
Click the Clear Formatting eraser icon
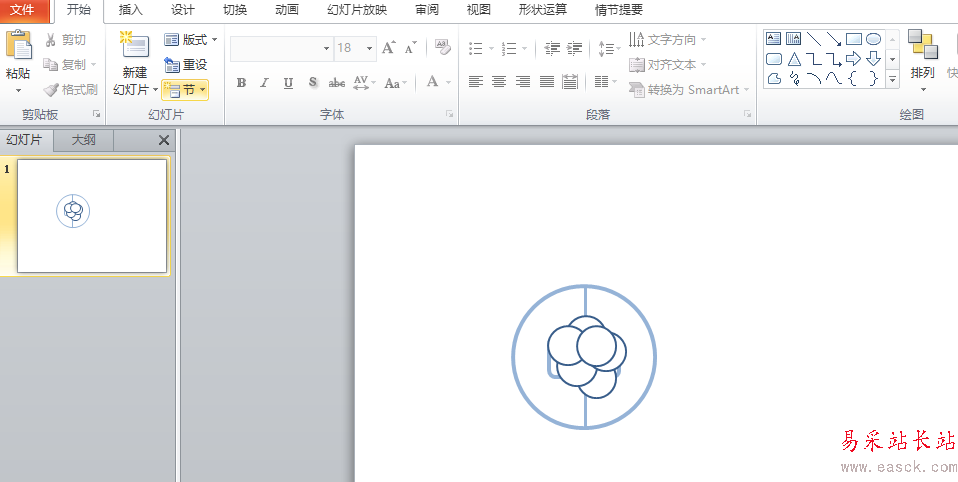(442, 47)
